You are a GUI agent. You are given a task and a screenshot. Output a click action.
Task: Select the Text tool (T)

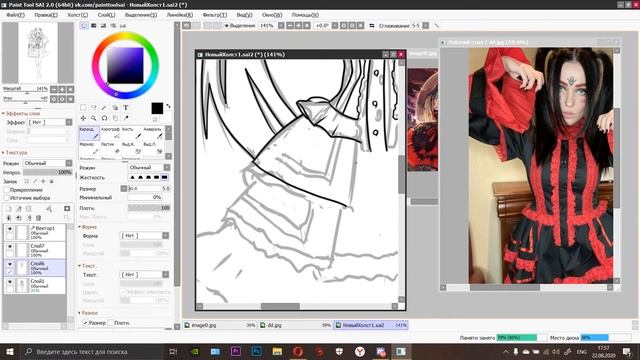point(126,108)
